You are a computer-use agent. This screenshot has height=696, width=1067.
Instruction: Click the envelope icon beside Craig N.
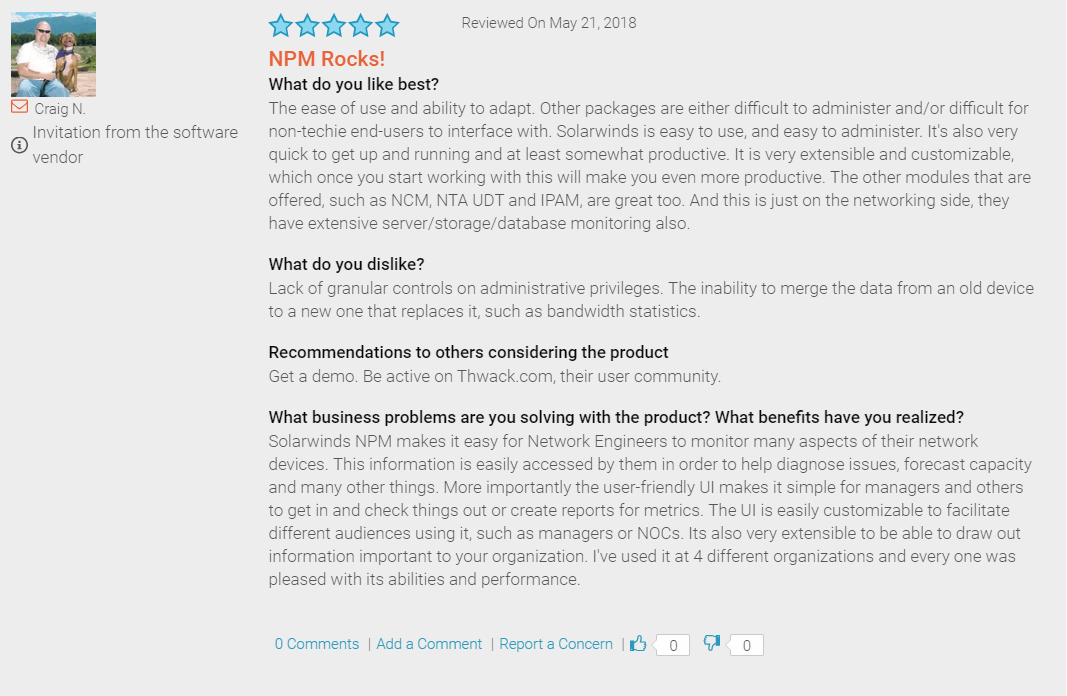tap(20, 107)
